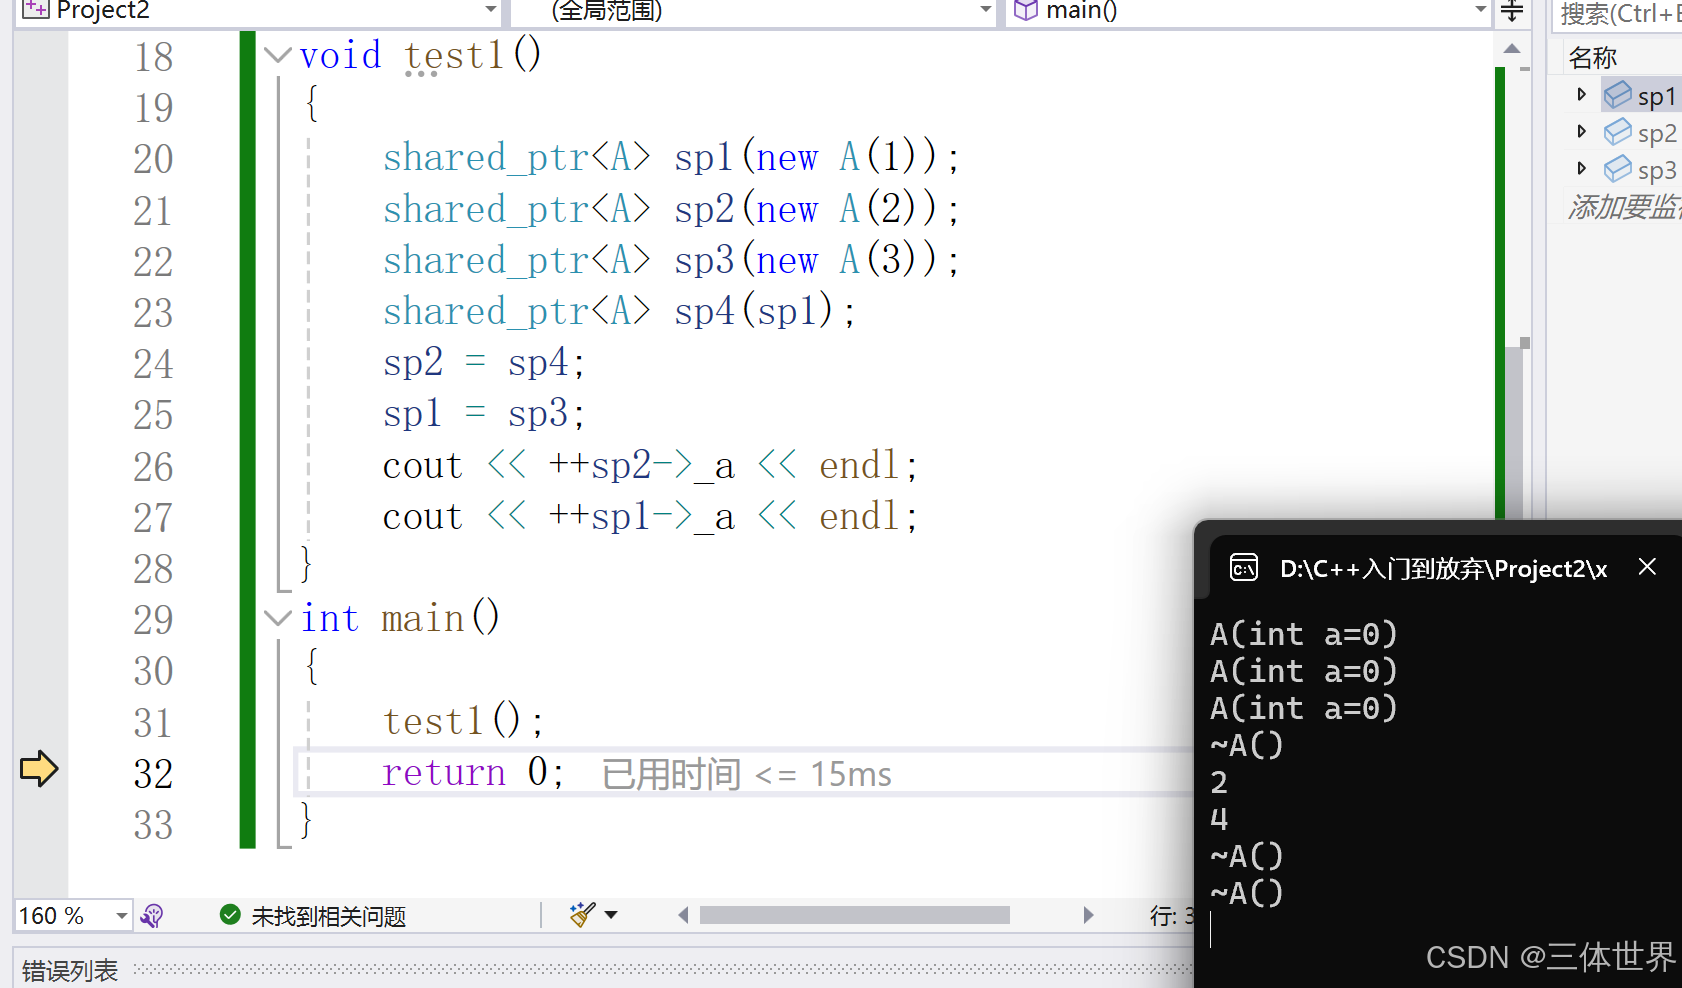
Task: Click the horizontal scrollbar right arrow
Action: pyautogui.click(x=1088, y=915)
